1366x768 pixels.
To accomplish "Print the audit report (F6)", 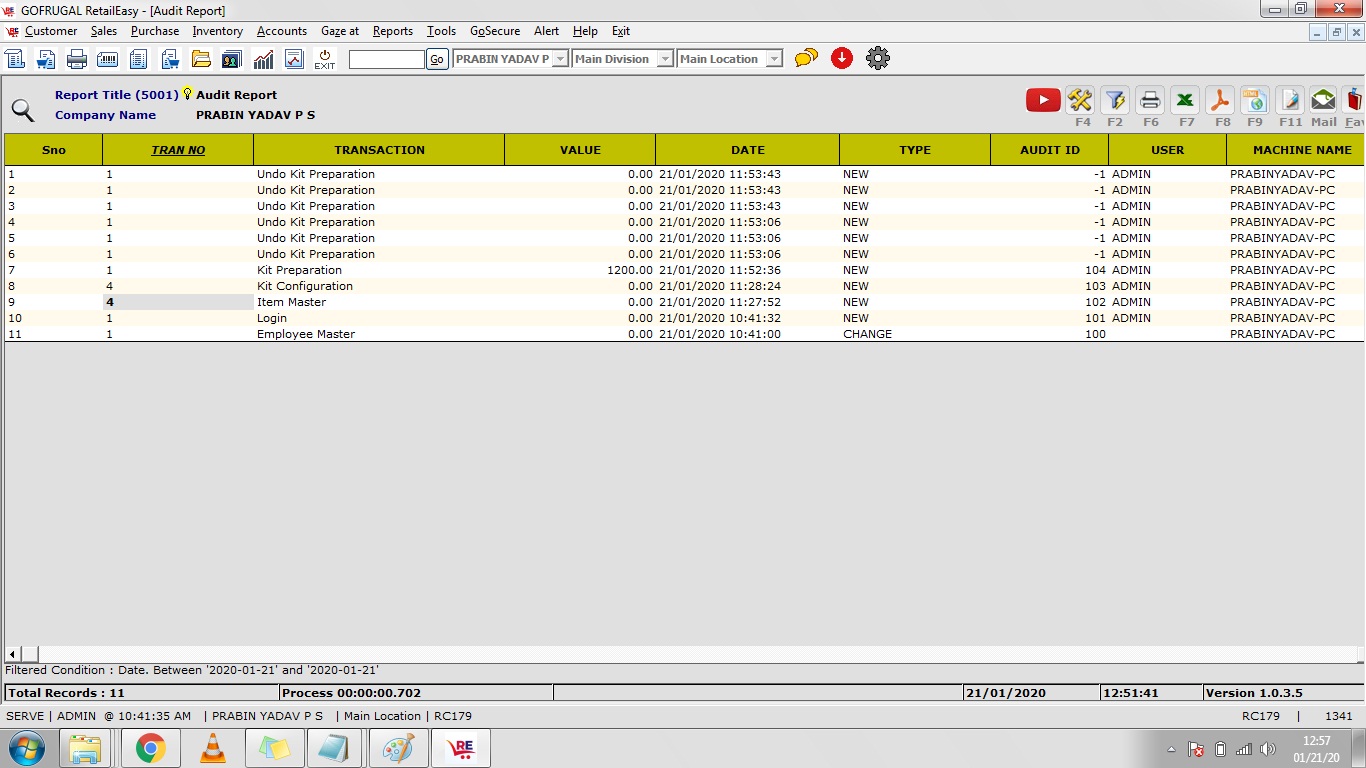I will click(x=1150, y=100).
